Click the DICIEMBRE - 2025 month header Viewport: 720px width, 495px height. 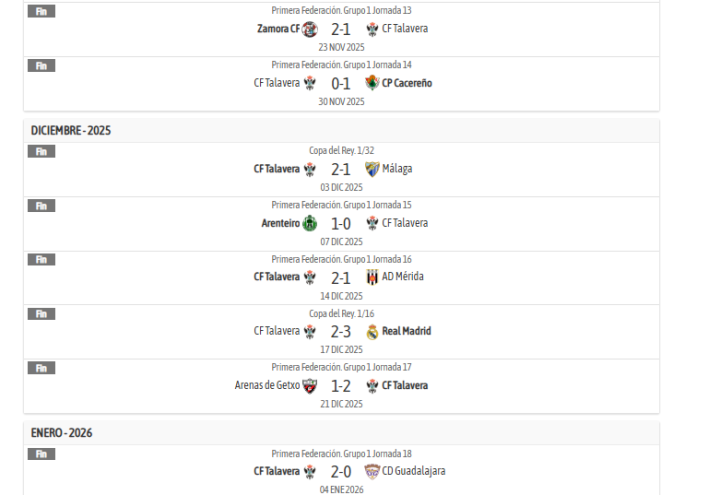(x=71, y=131)
